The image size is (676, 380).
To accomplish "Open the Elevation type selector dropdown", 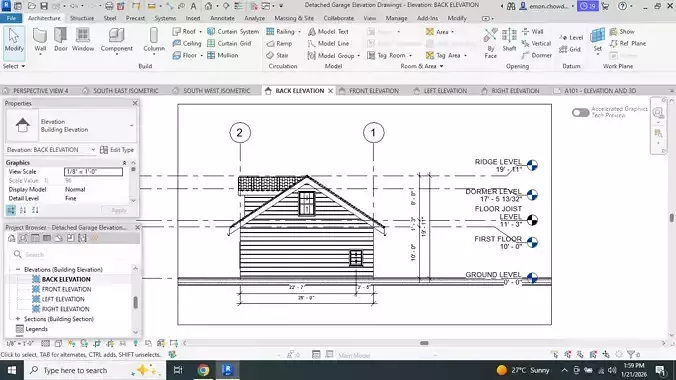I will pyautogui.click(x=131, y=126).
